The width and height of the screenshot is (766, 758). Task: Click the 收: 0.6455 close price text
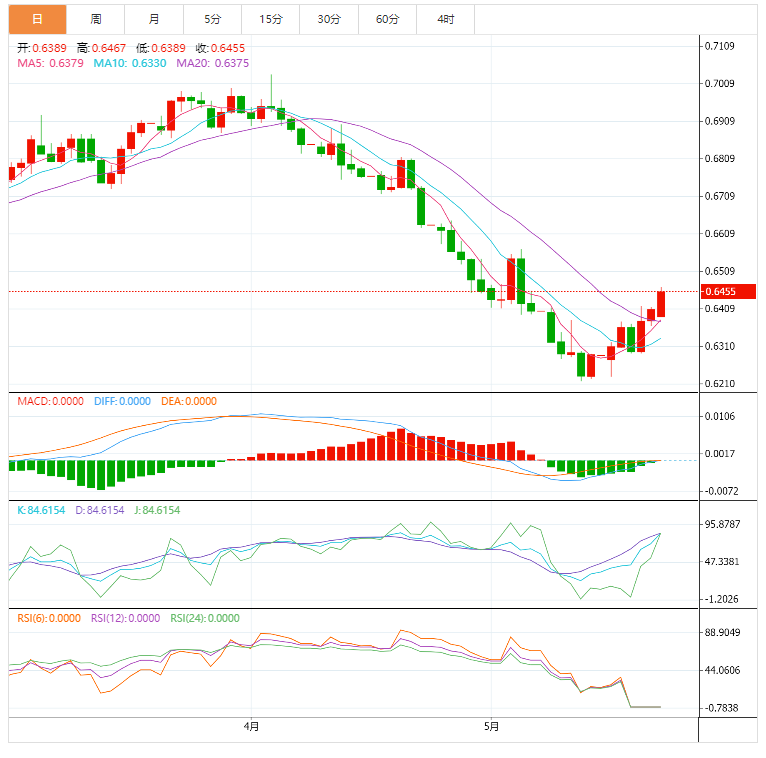click(x=220, y=48)
